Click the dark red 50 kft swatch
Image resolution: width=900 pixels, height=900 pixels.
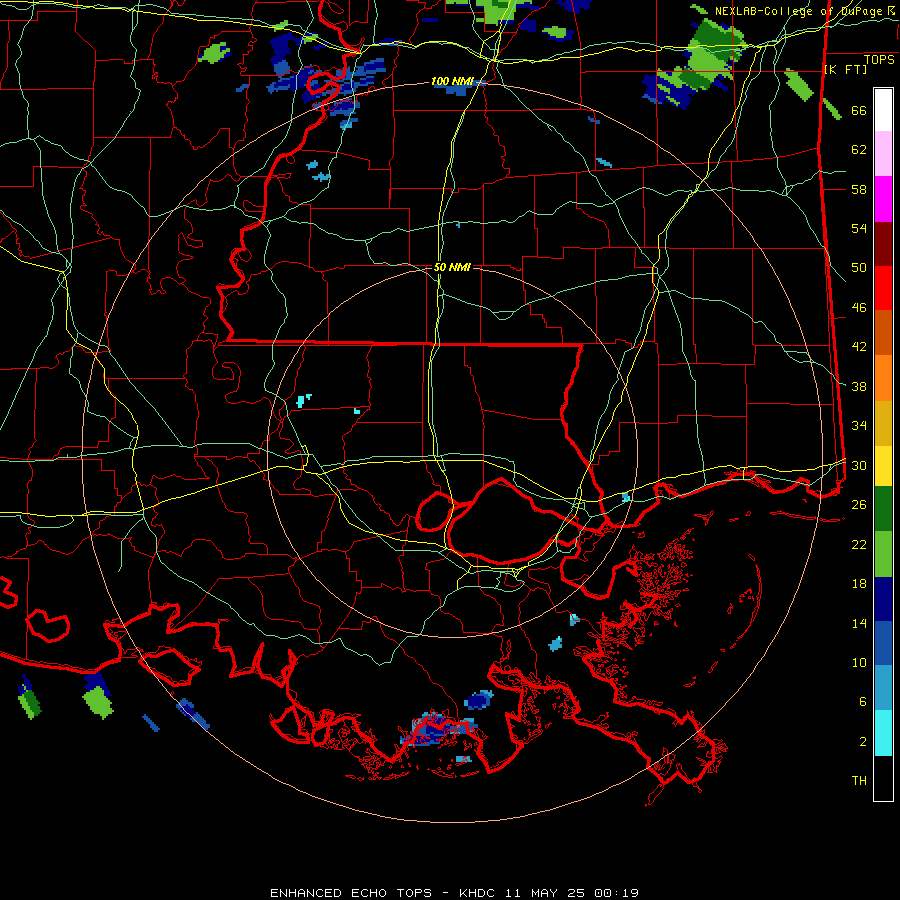click(x=883, y=244)
